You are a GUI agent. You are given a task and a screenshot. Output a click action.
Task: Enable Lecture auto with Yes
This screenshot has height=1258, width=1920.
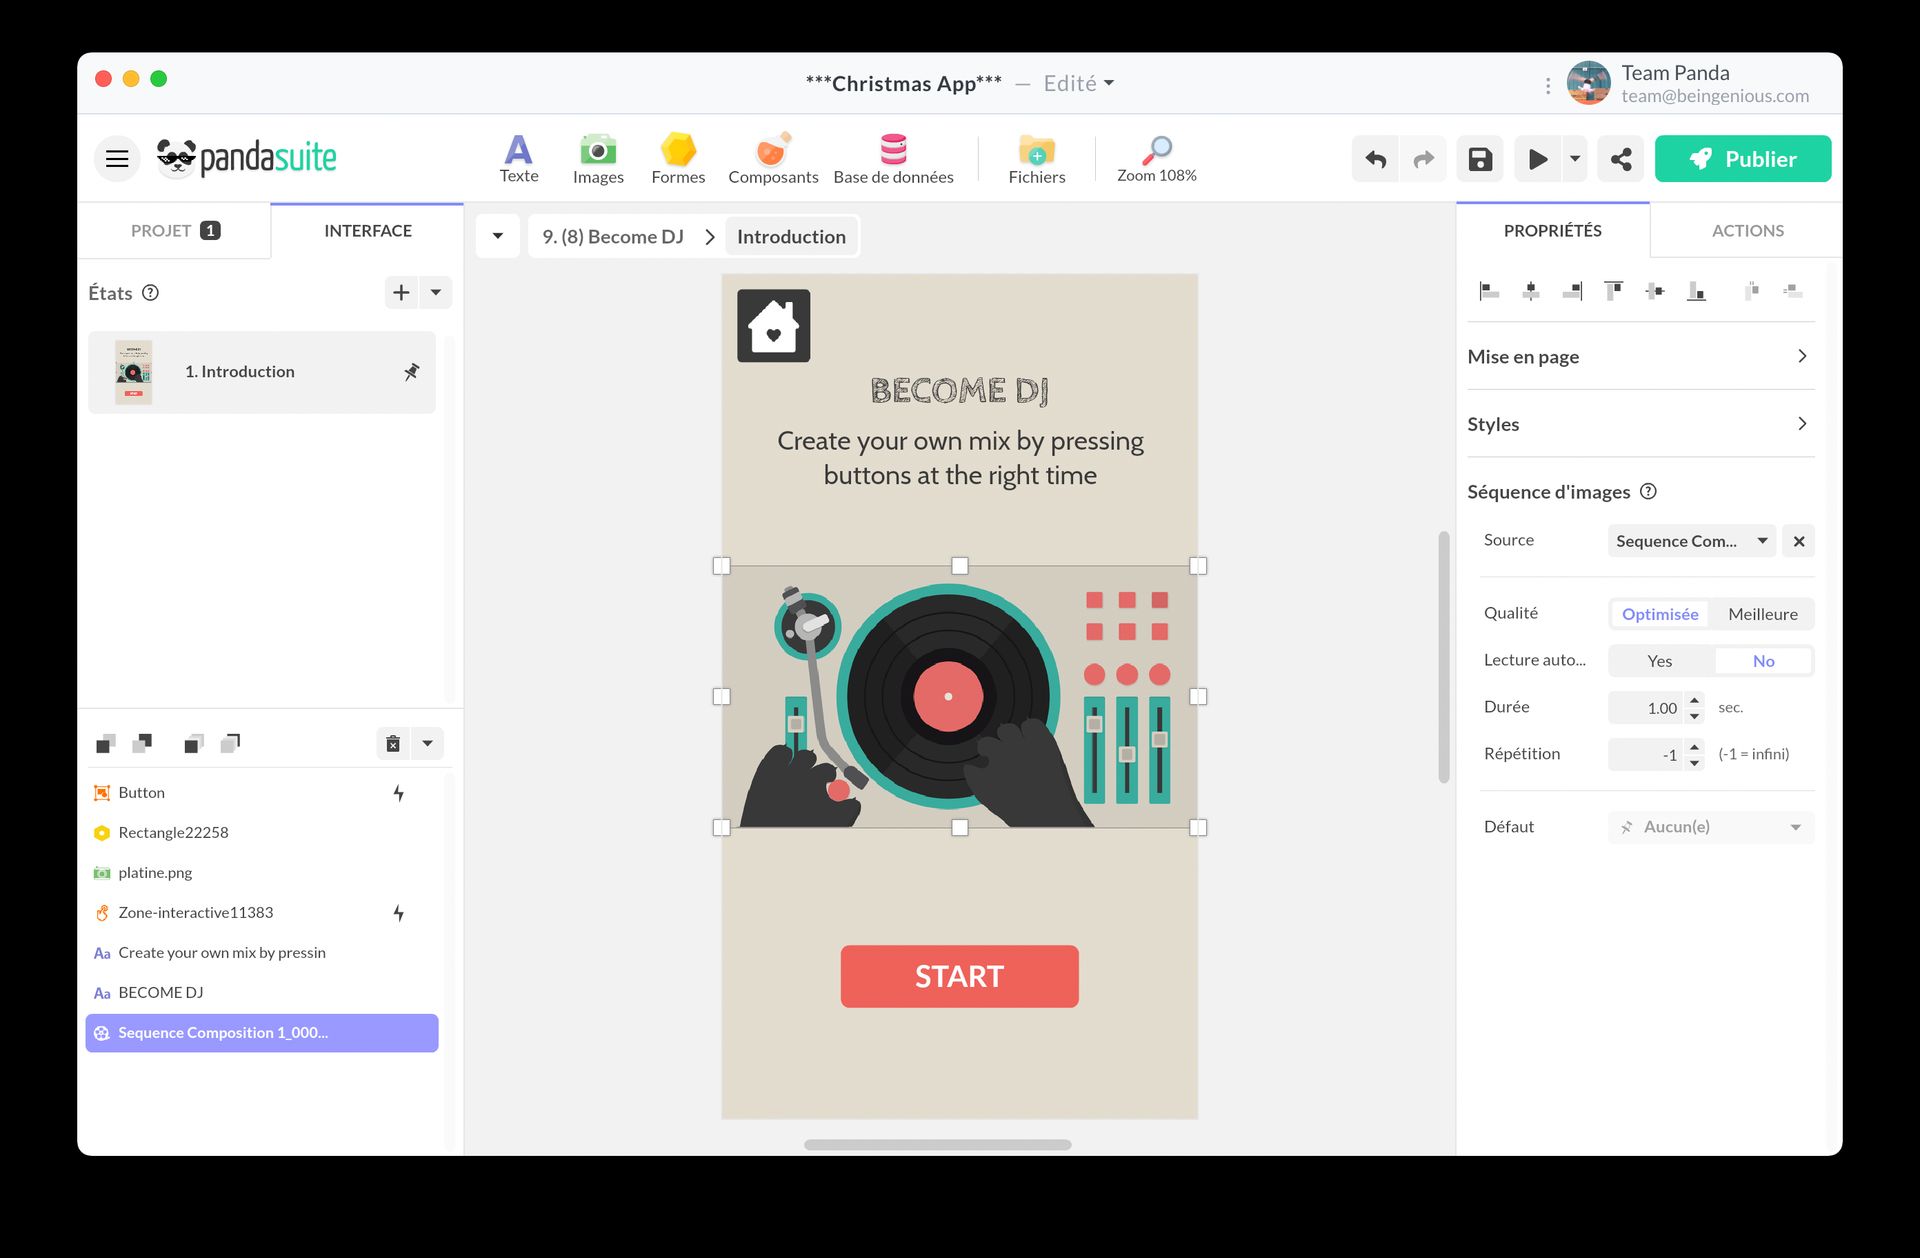(1659, 660)
